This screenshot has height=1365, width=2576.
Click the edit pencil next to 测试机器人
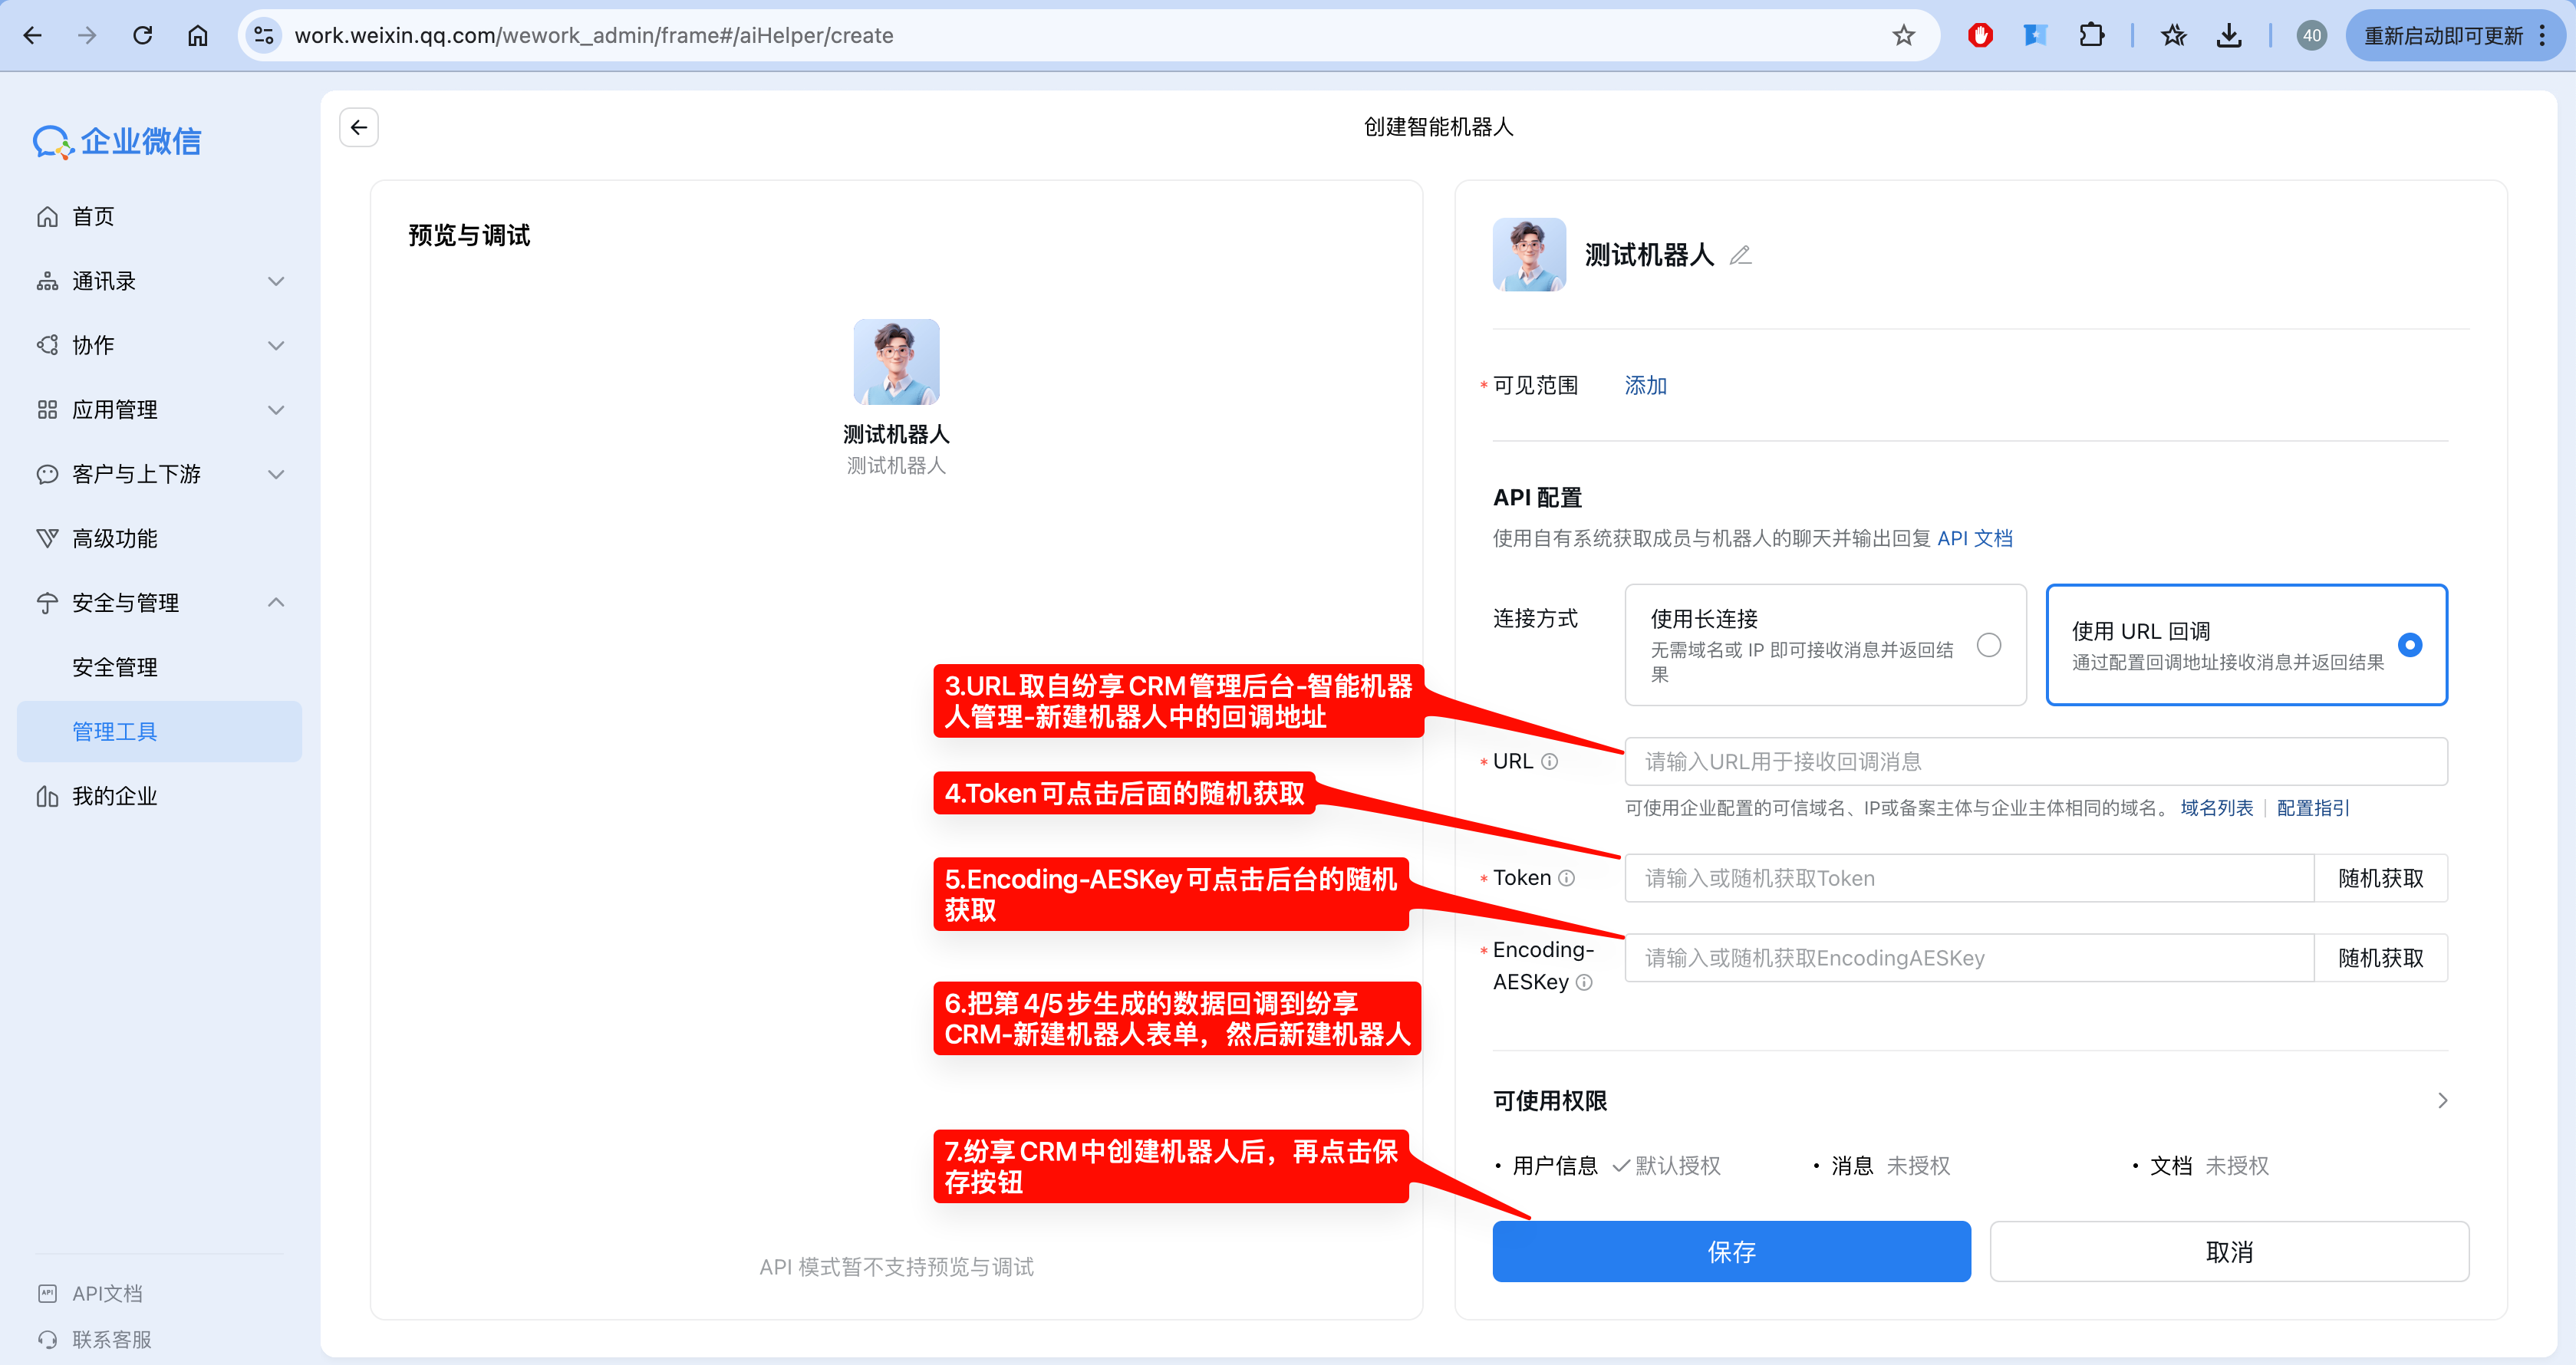click(1740, 256)
